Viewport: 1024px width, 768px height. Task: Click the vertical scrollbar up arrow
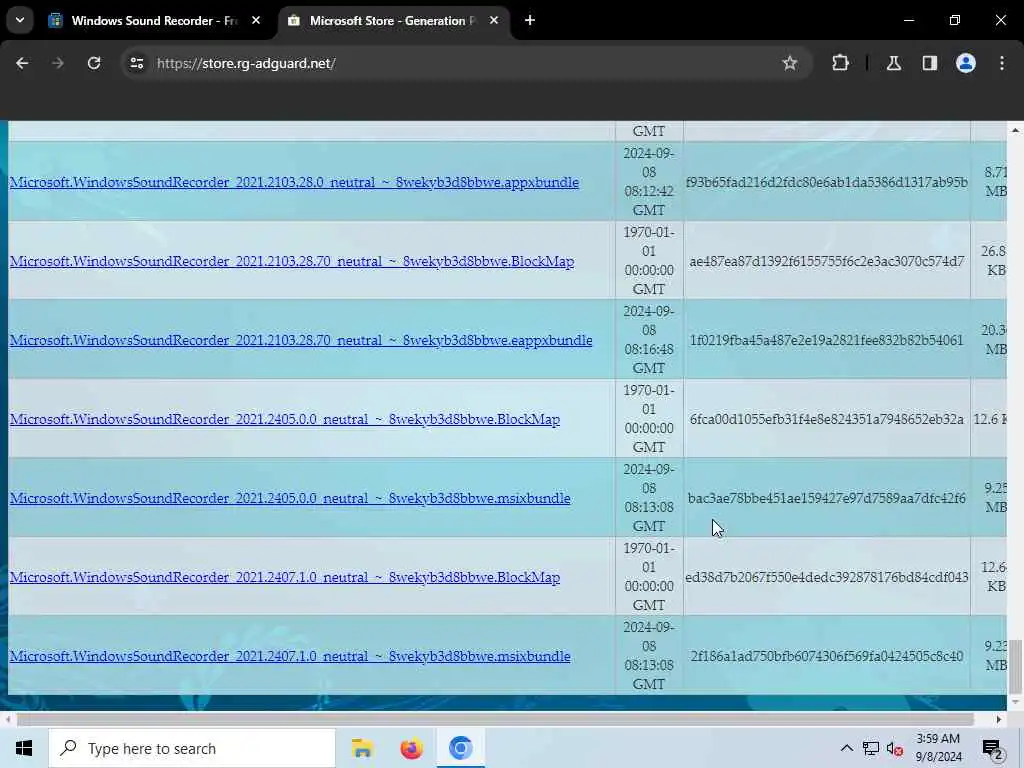point(1015,131)
